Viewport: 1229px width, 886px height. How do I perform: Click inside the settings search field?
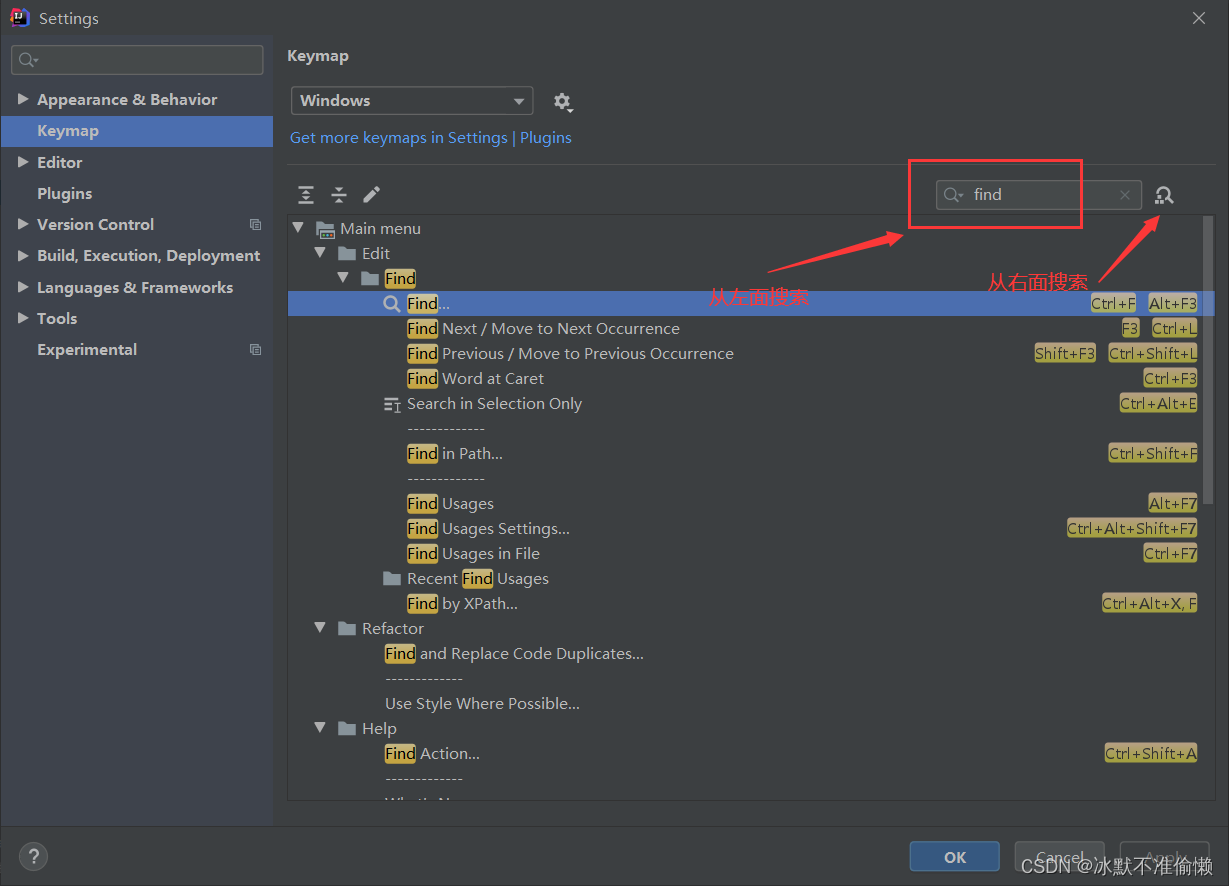[x=137, y=60]
